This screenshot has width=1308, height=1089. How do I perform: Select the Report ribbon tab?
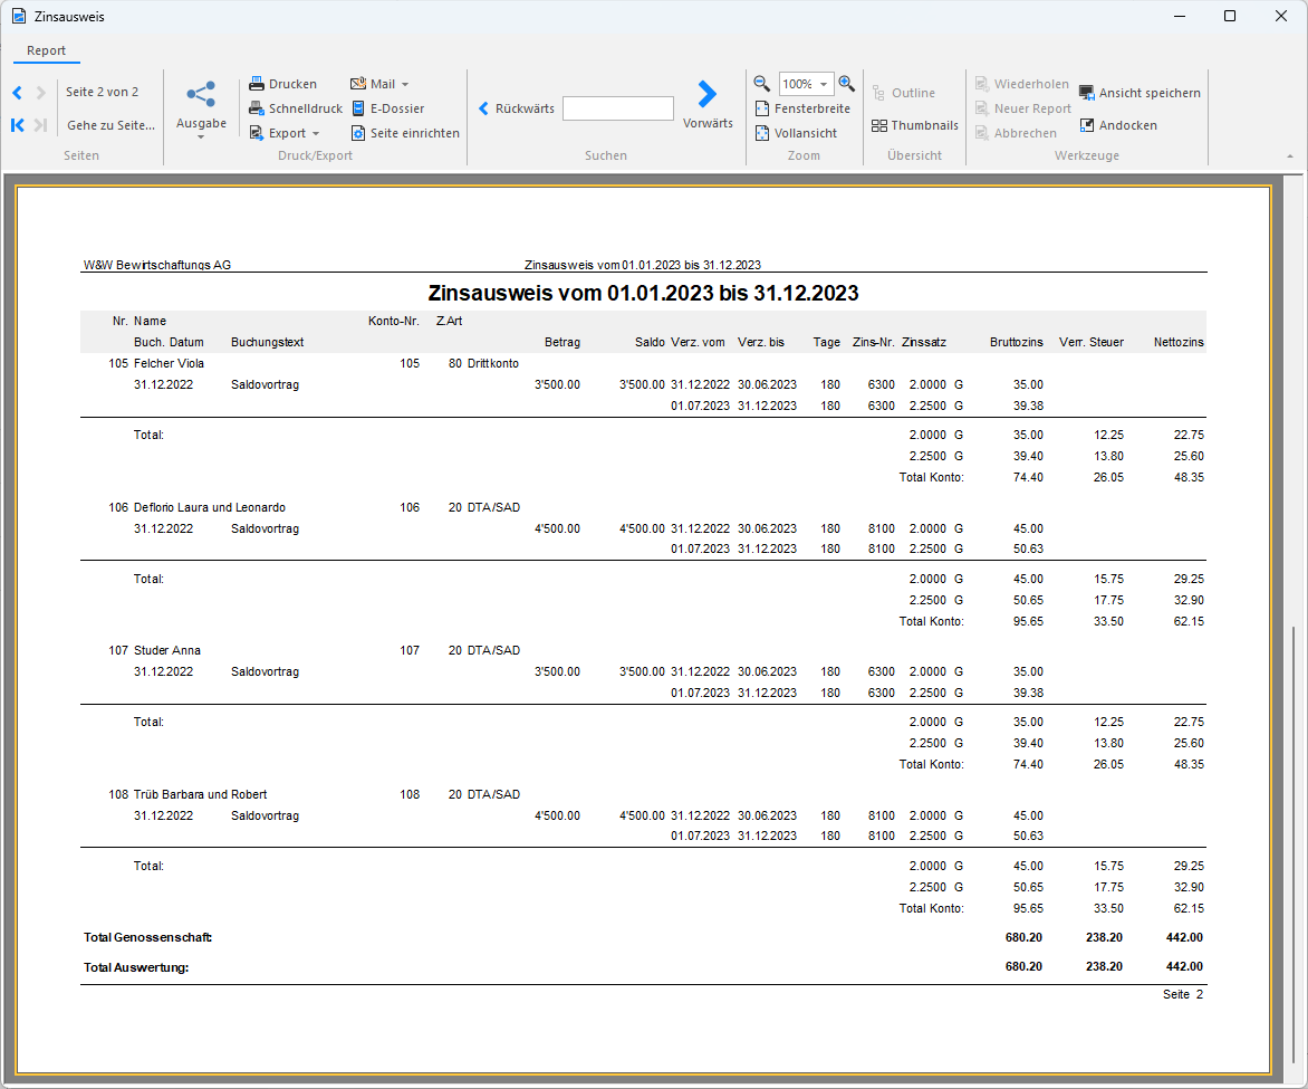pos(46,50)
